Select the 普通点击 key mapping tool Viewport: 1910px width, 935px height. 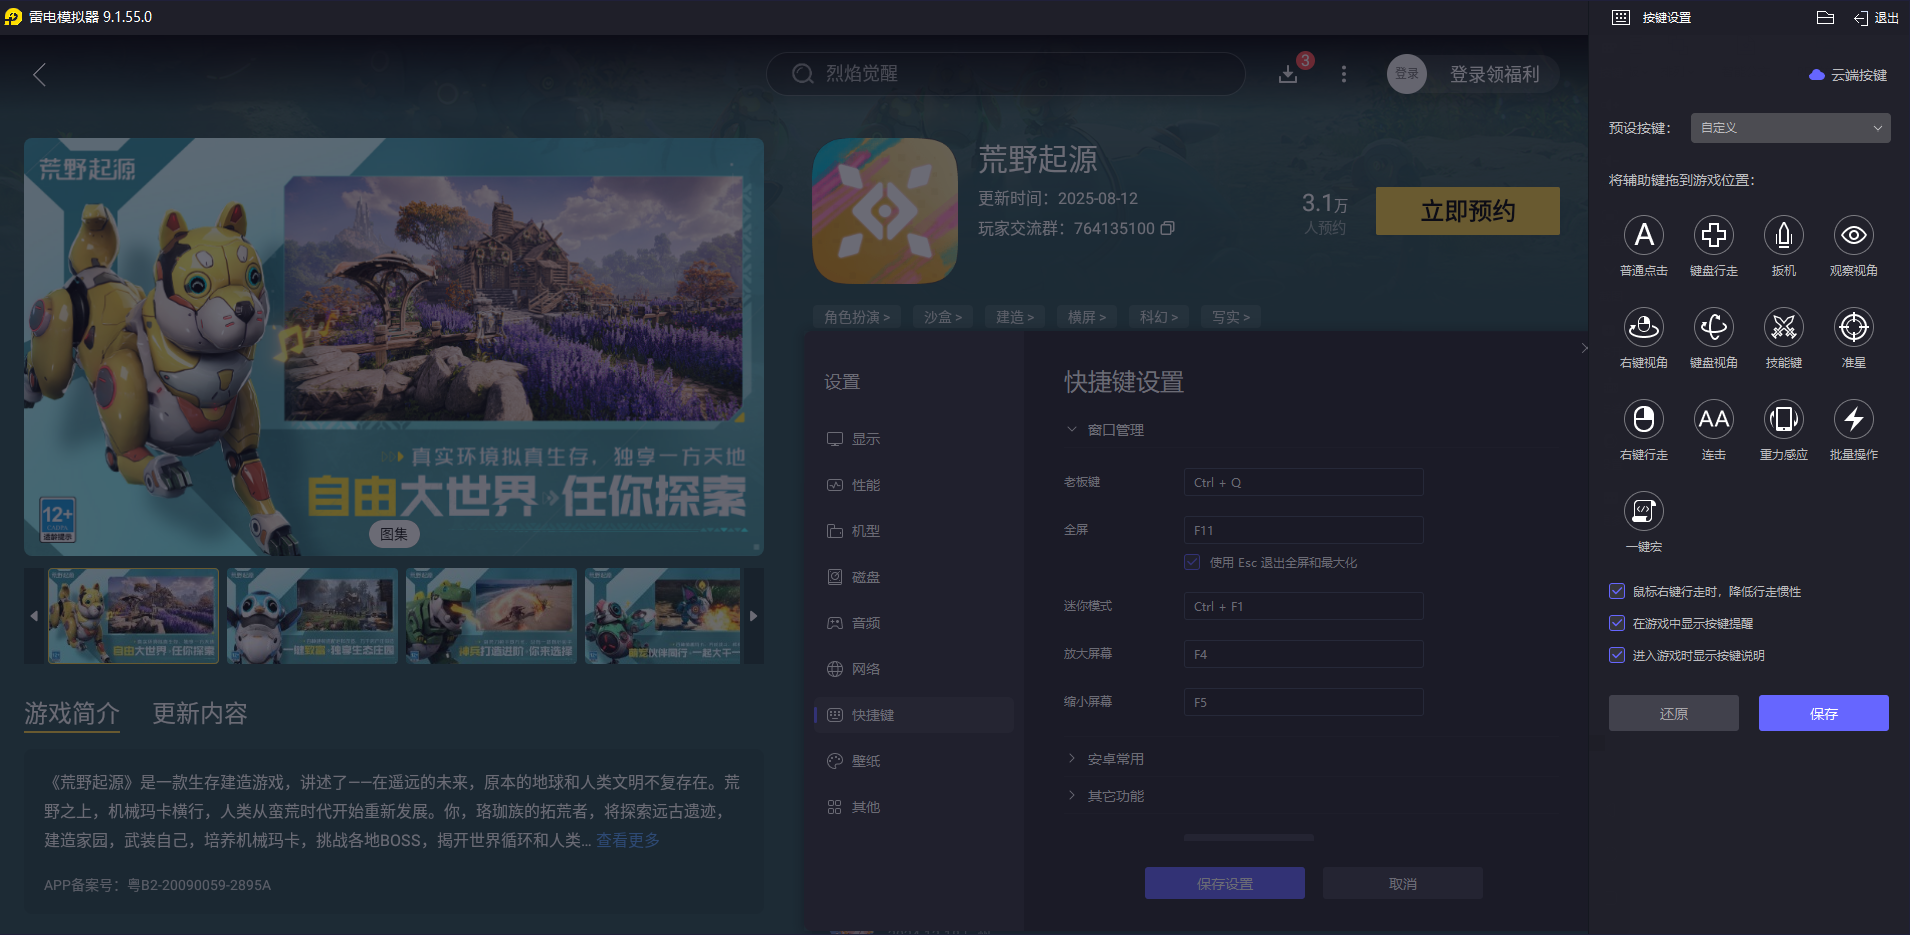(1645, 236)
